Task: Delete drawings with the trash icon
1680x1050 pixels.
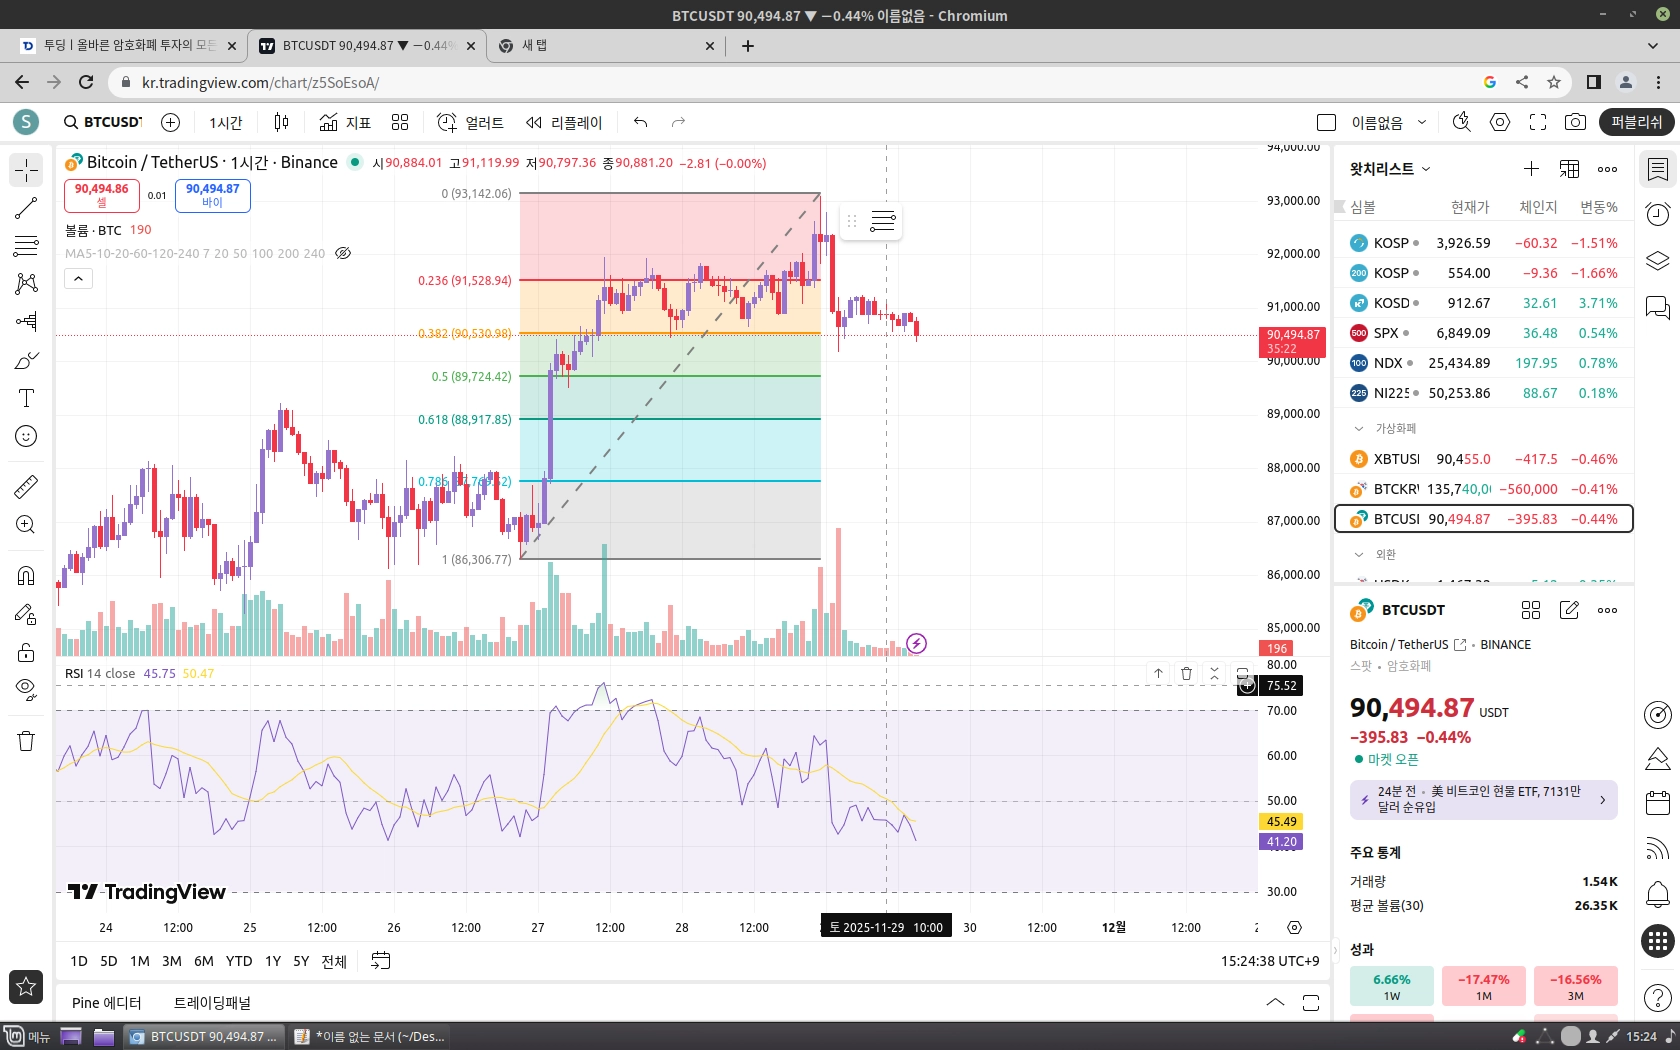Action: (26, 741)
